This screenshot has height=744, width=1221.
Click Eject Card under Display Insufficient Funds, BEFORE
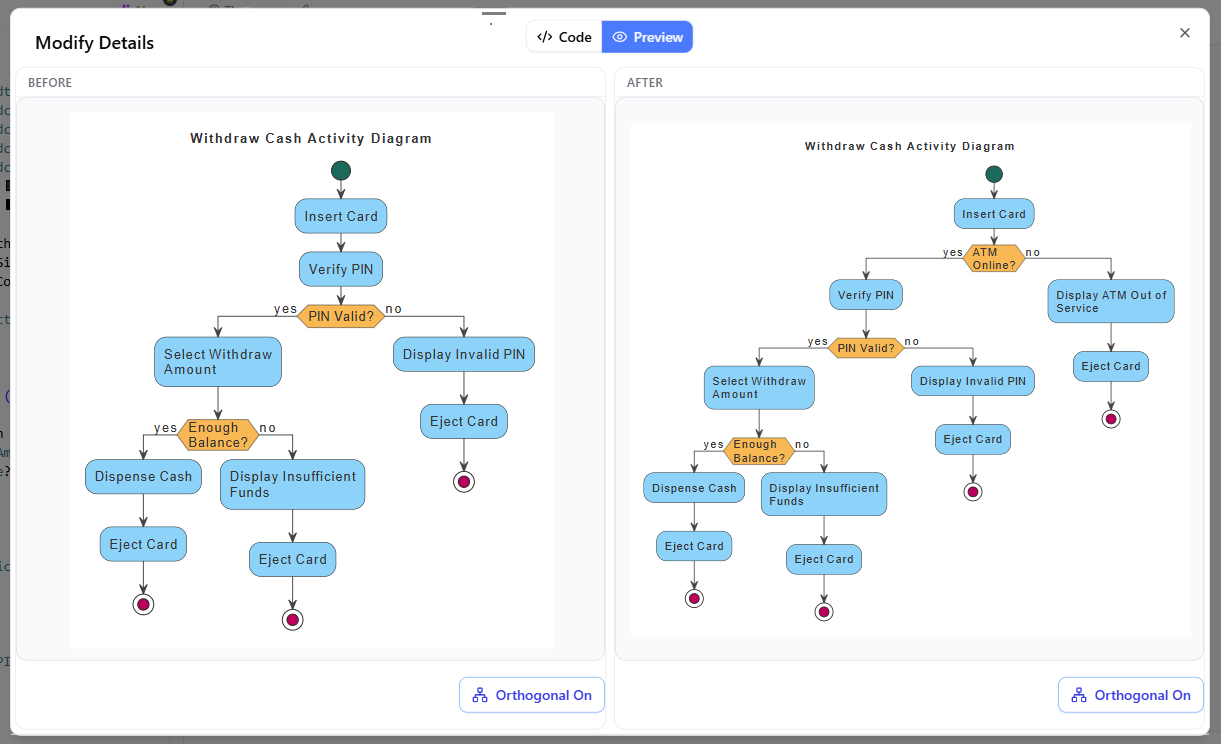click(293, 560)
